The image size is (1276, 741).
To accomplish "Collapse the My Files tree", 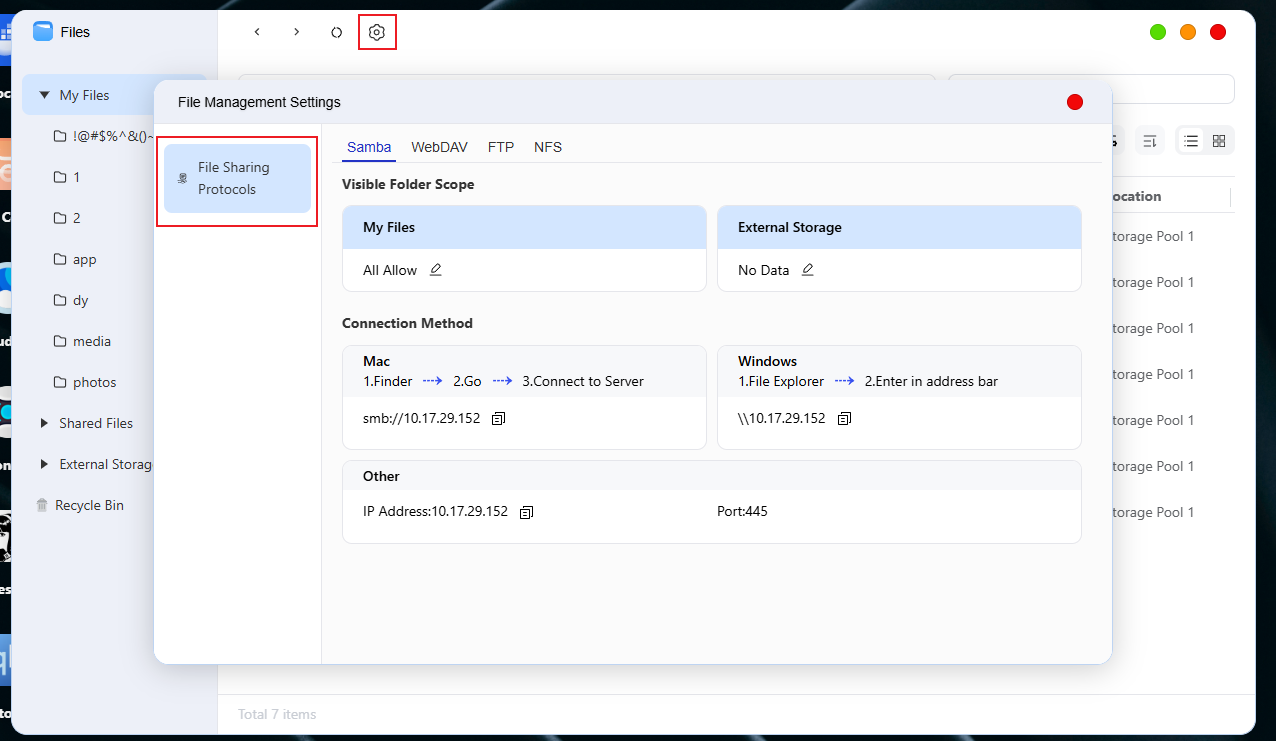I will click(x=44, y=95).
